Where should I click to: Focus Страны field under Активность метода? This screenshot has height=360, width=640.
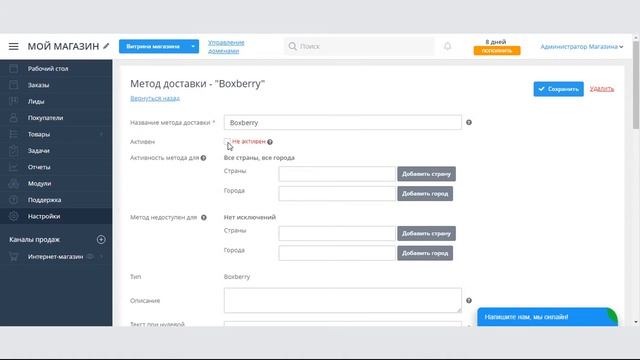pos(337,174)
